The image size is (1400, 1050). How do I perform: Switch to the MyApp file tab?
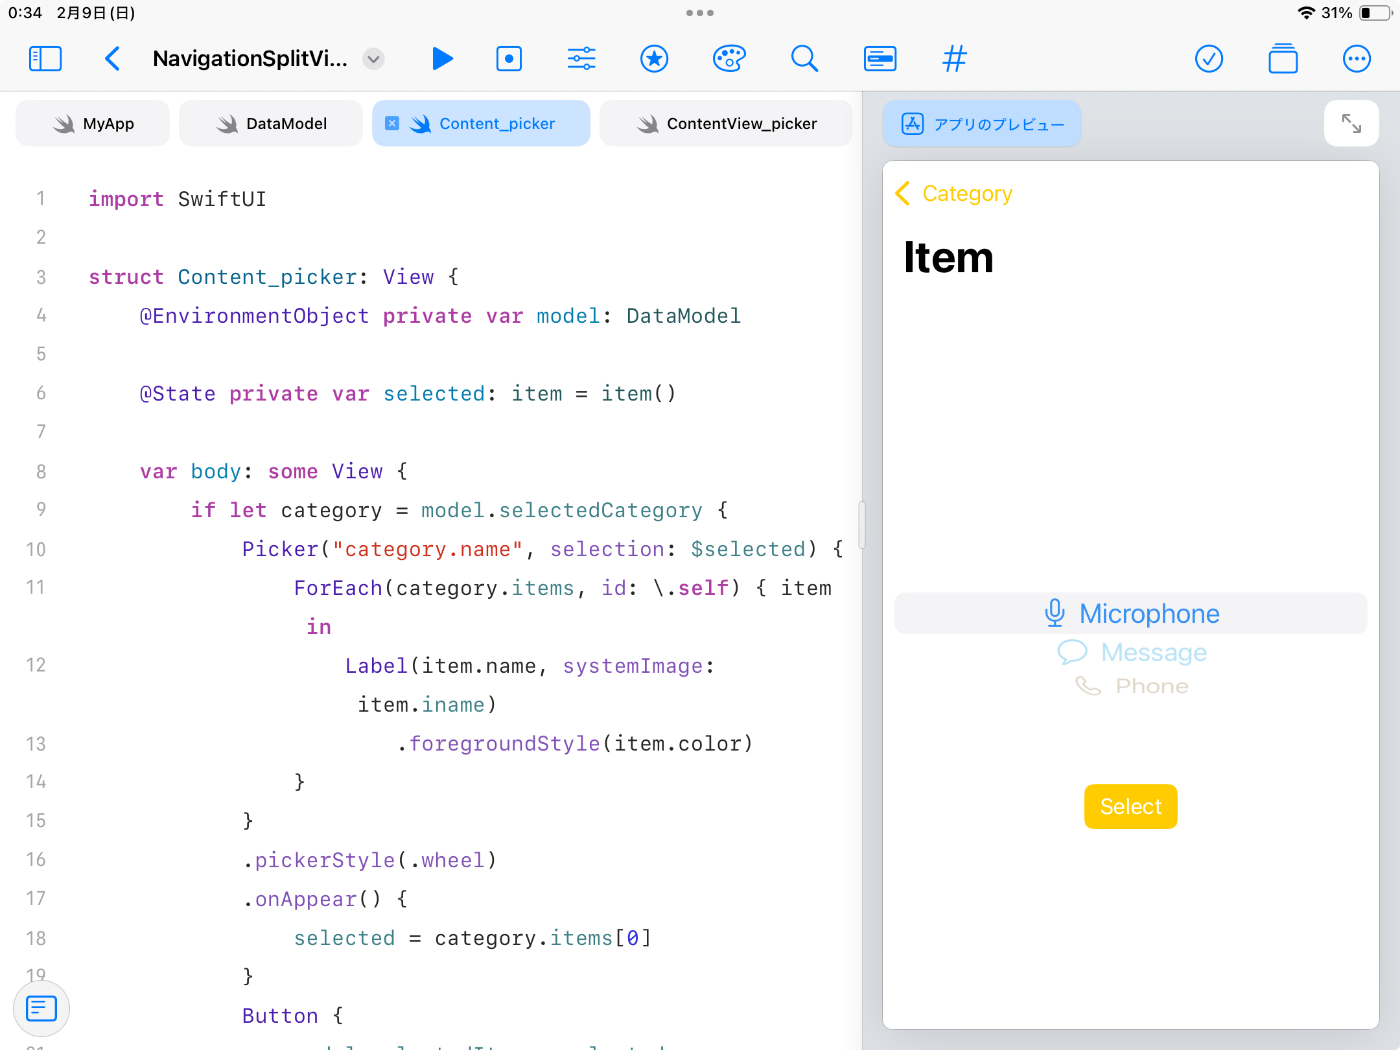tap(93, 123)
